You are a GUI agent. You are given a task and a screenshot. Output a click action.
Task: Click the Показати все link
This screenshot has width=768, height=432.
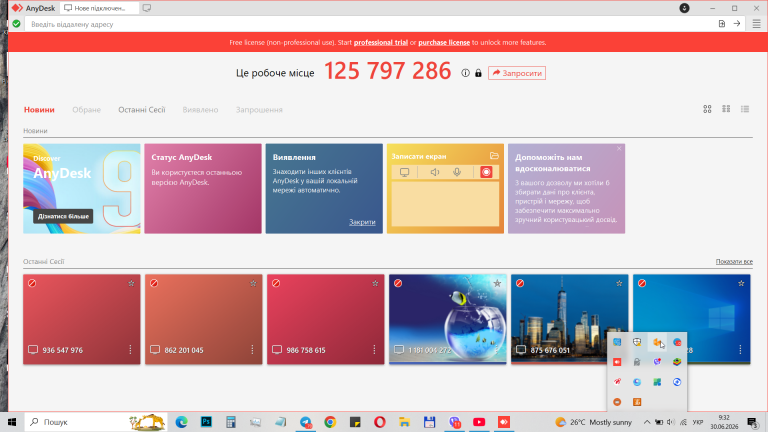pos(734,262)
